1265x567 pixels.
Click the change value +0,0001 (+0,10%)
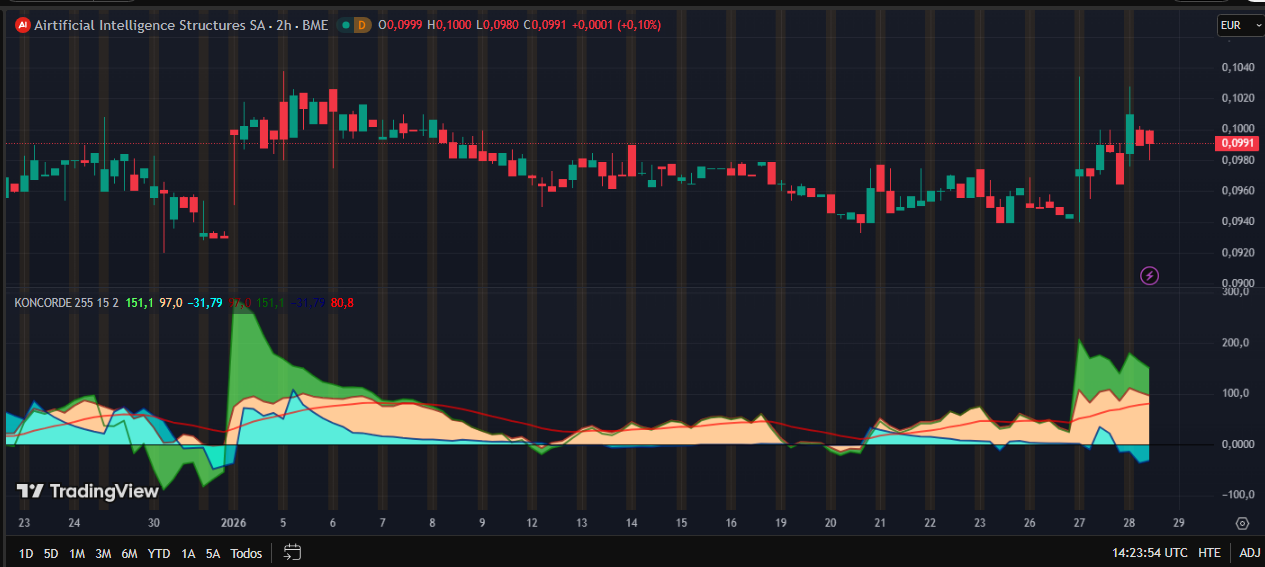tap(616, 25)
